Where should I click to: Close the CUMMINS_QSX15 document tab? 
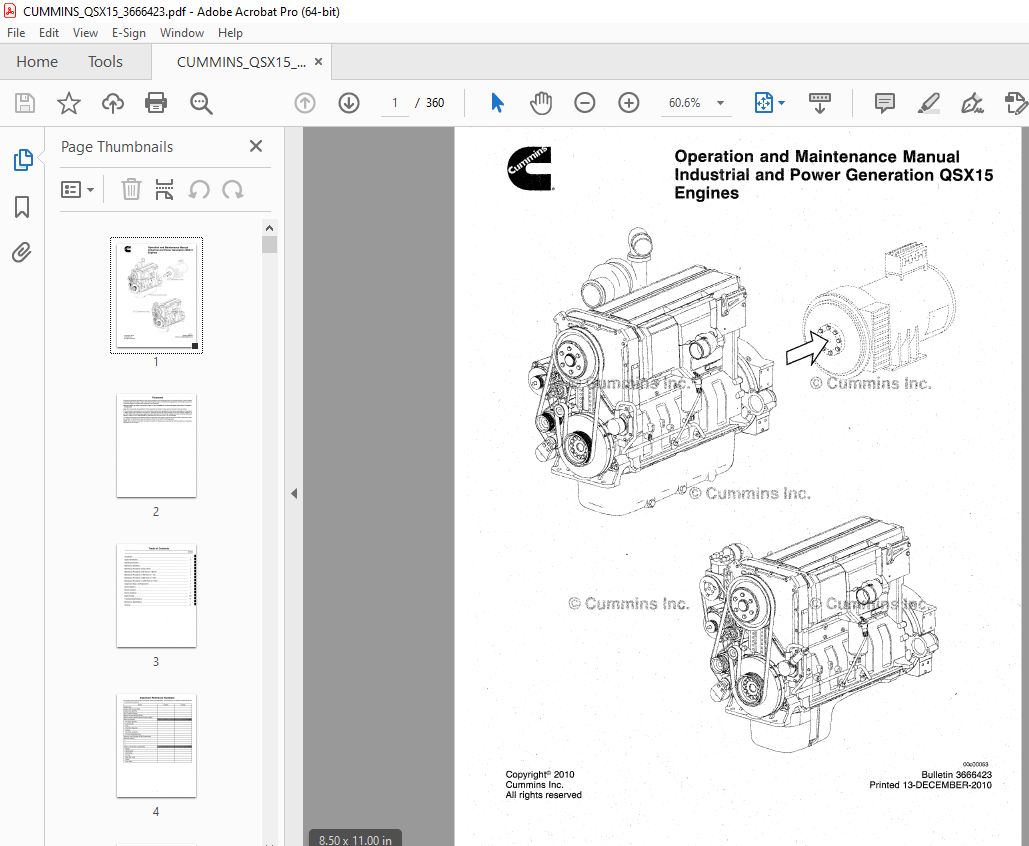(318, 62)
